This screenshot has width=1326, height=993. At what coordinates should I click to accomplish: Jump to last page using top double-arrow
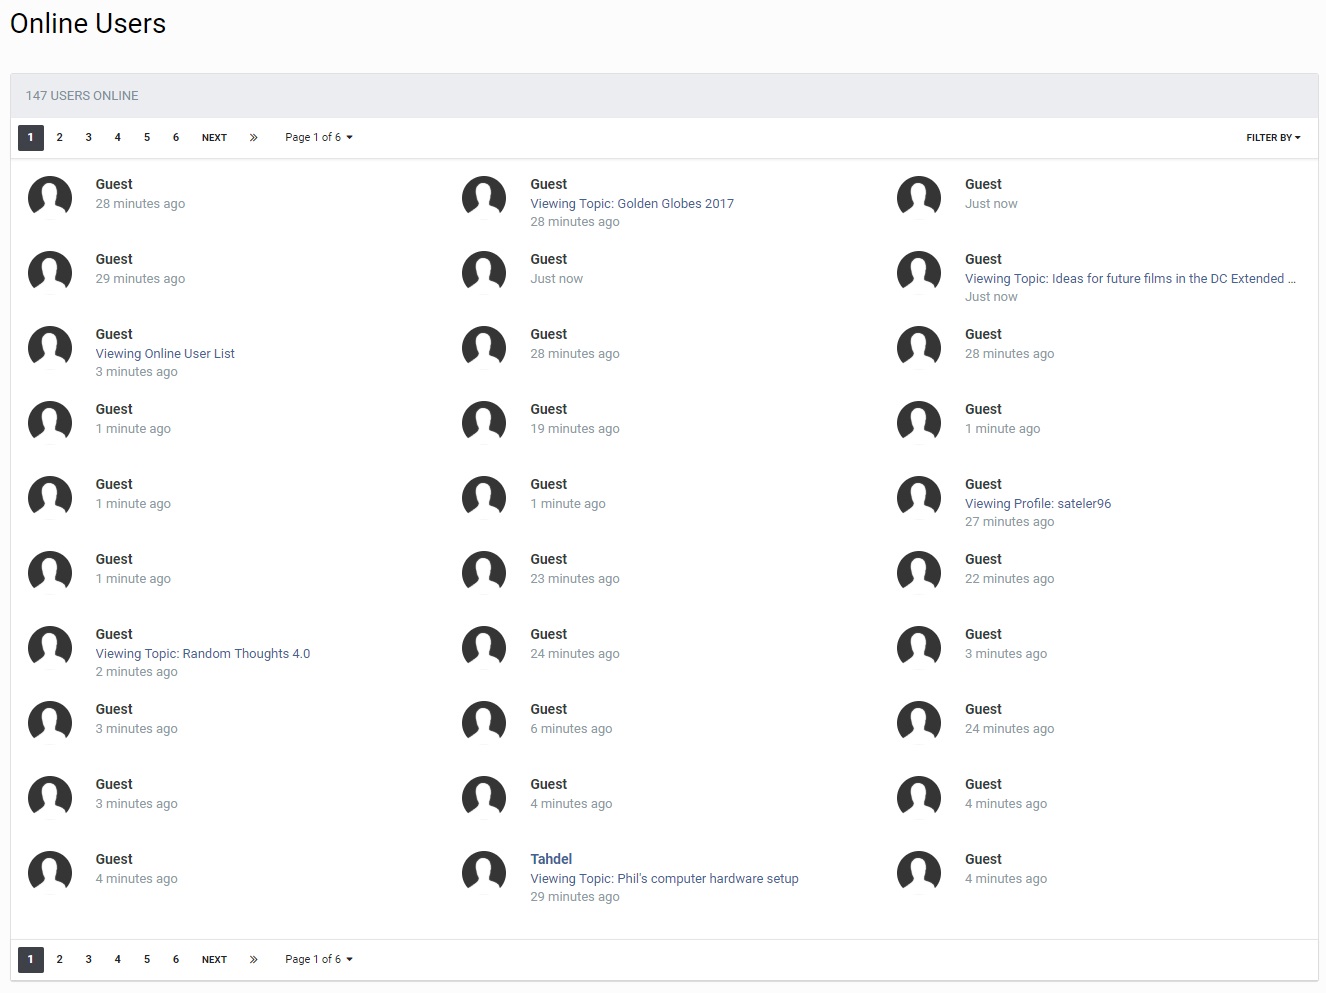253,138
